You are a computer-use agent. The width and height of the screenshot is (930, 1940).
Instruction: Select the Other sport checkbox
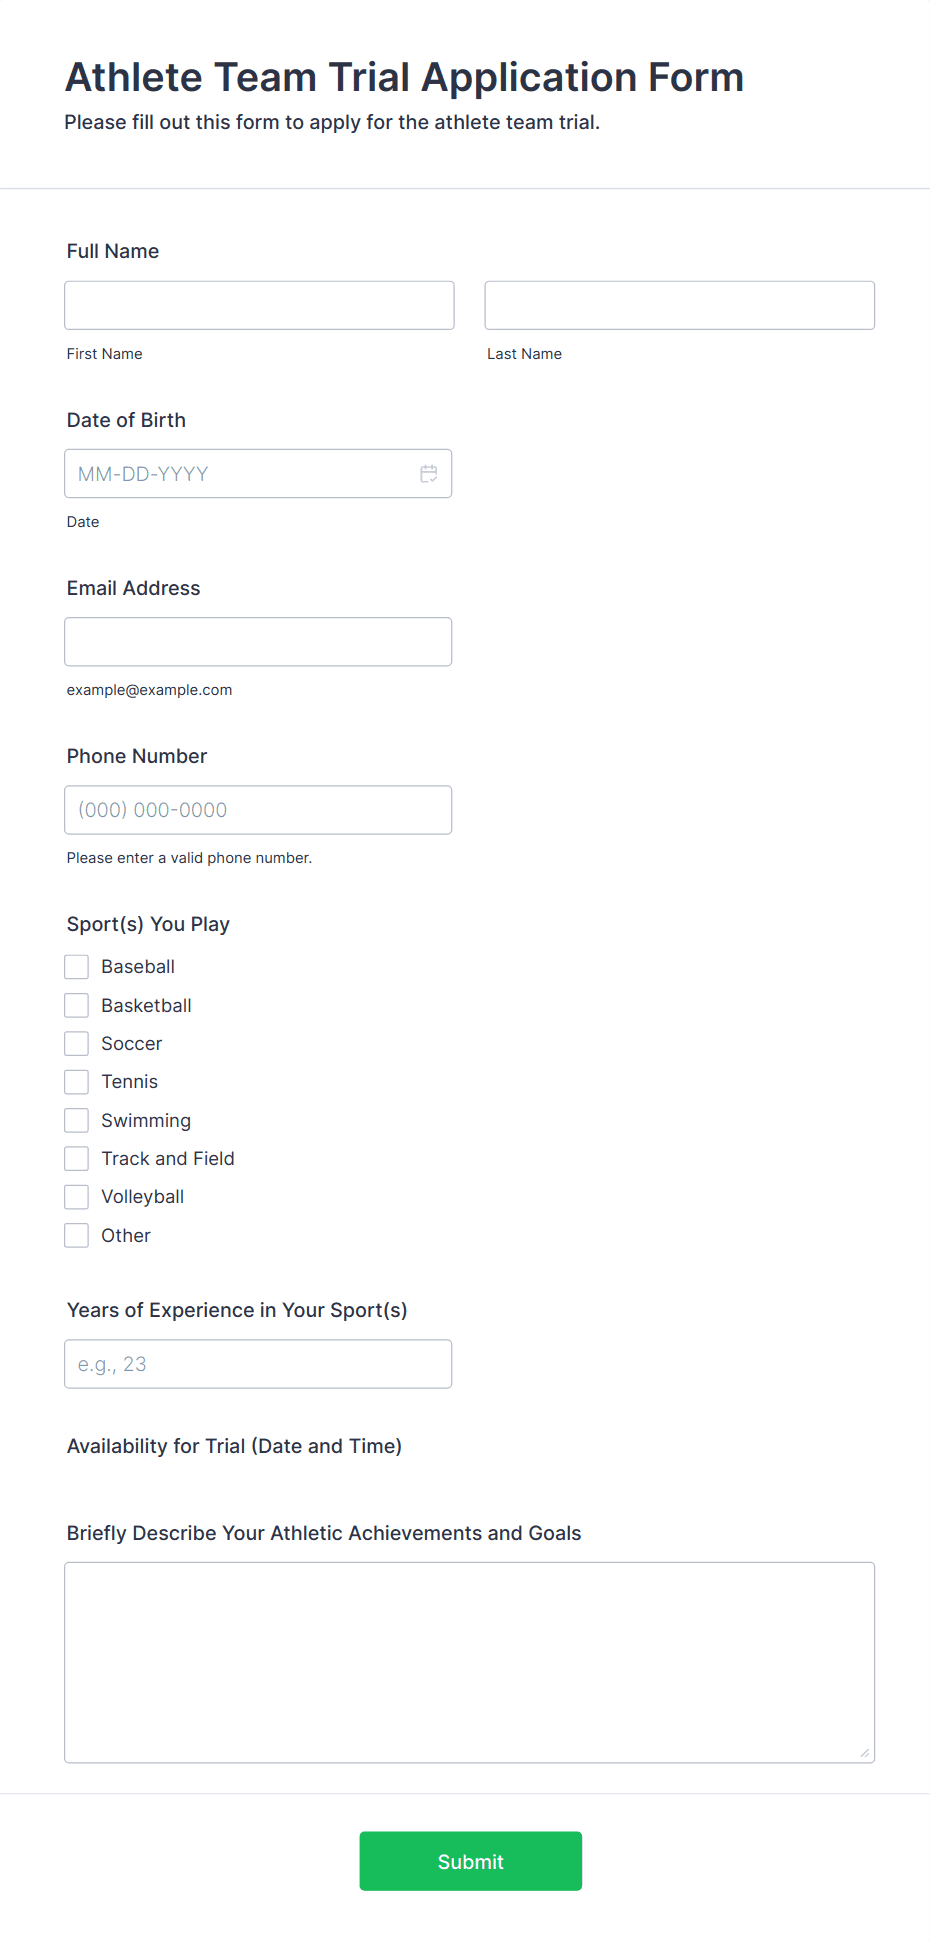pyautogui.click(x=77, y=1236)
